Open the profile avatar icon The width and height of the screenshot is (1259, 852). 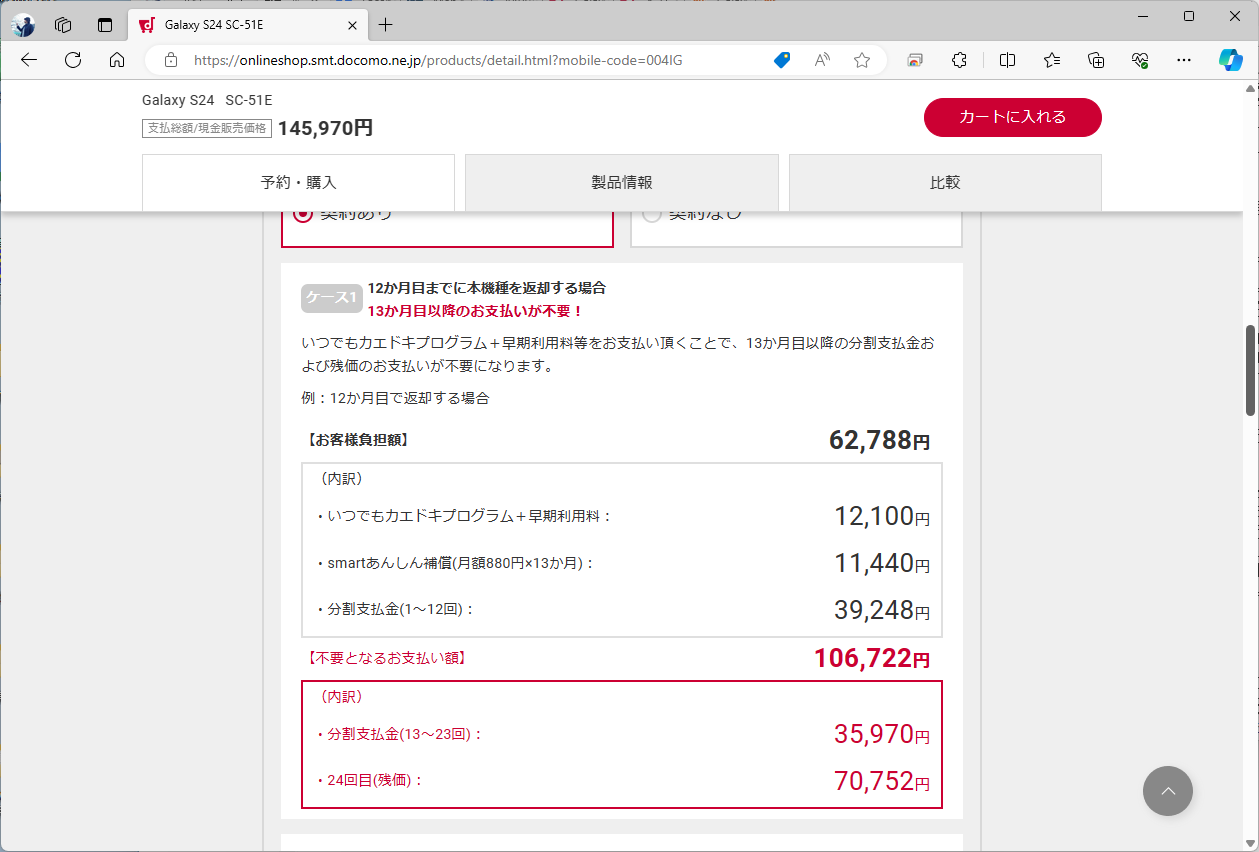pos(24,25)
